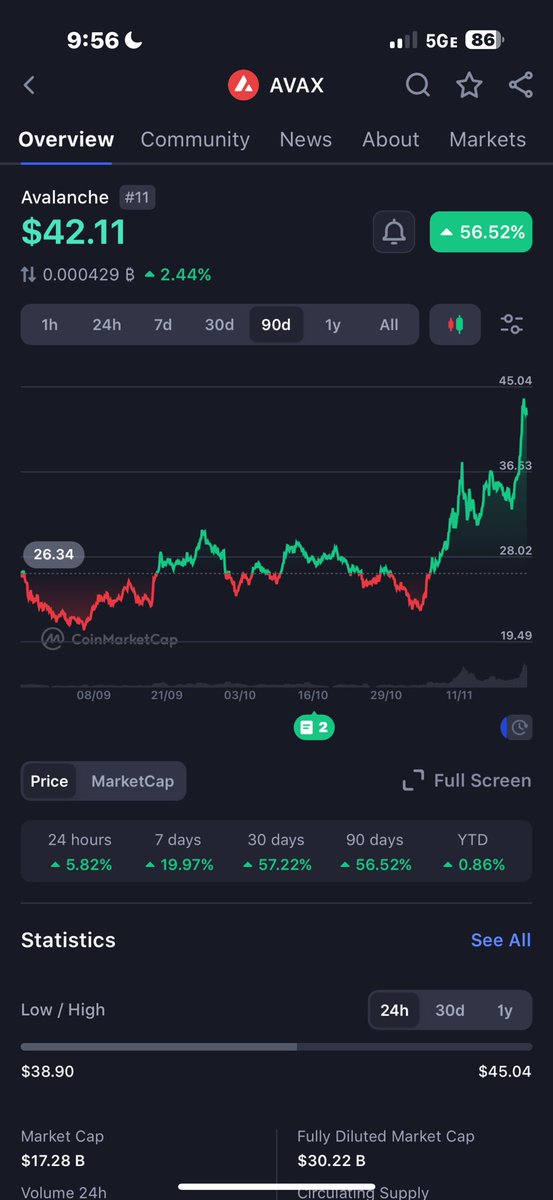Switch to the Markets tab
Viewport: 553px width, 1200px height.
coord(487,139)
